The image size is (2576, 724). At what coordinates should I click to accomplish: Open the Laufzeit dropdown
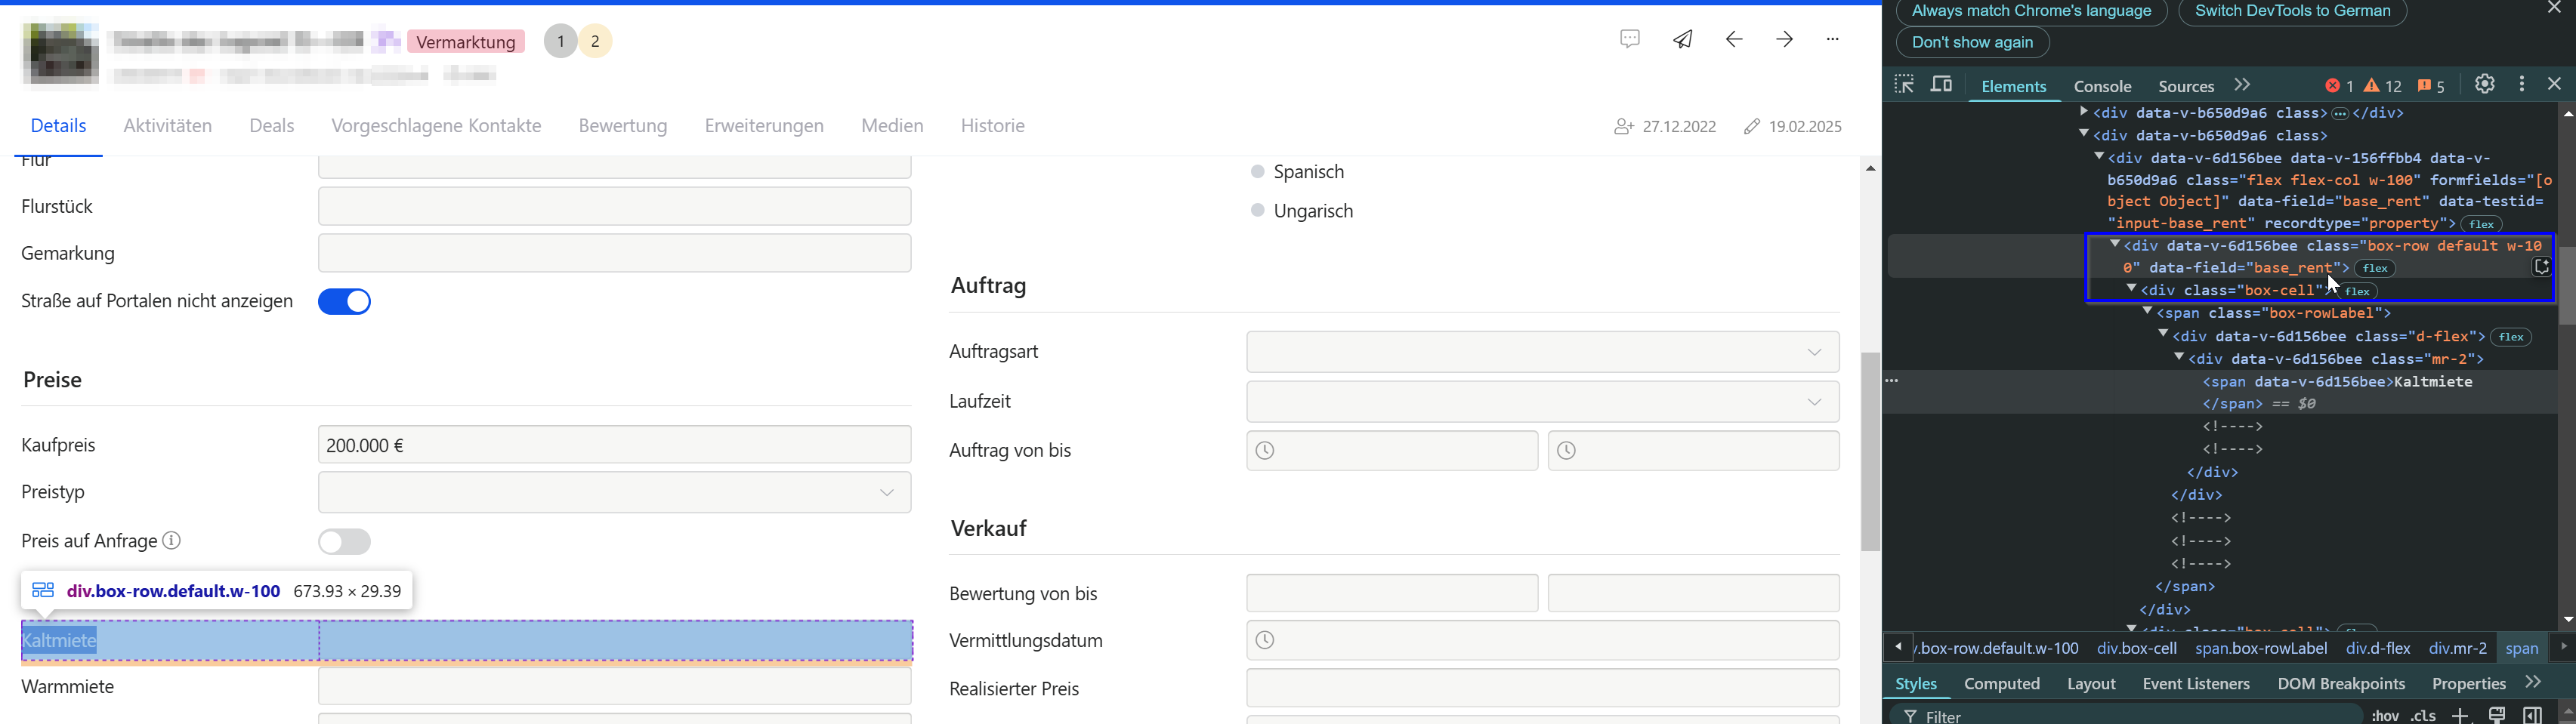click(1542, 402)
